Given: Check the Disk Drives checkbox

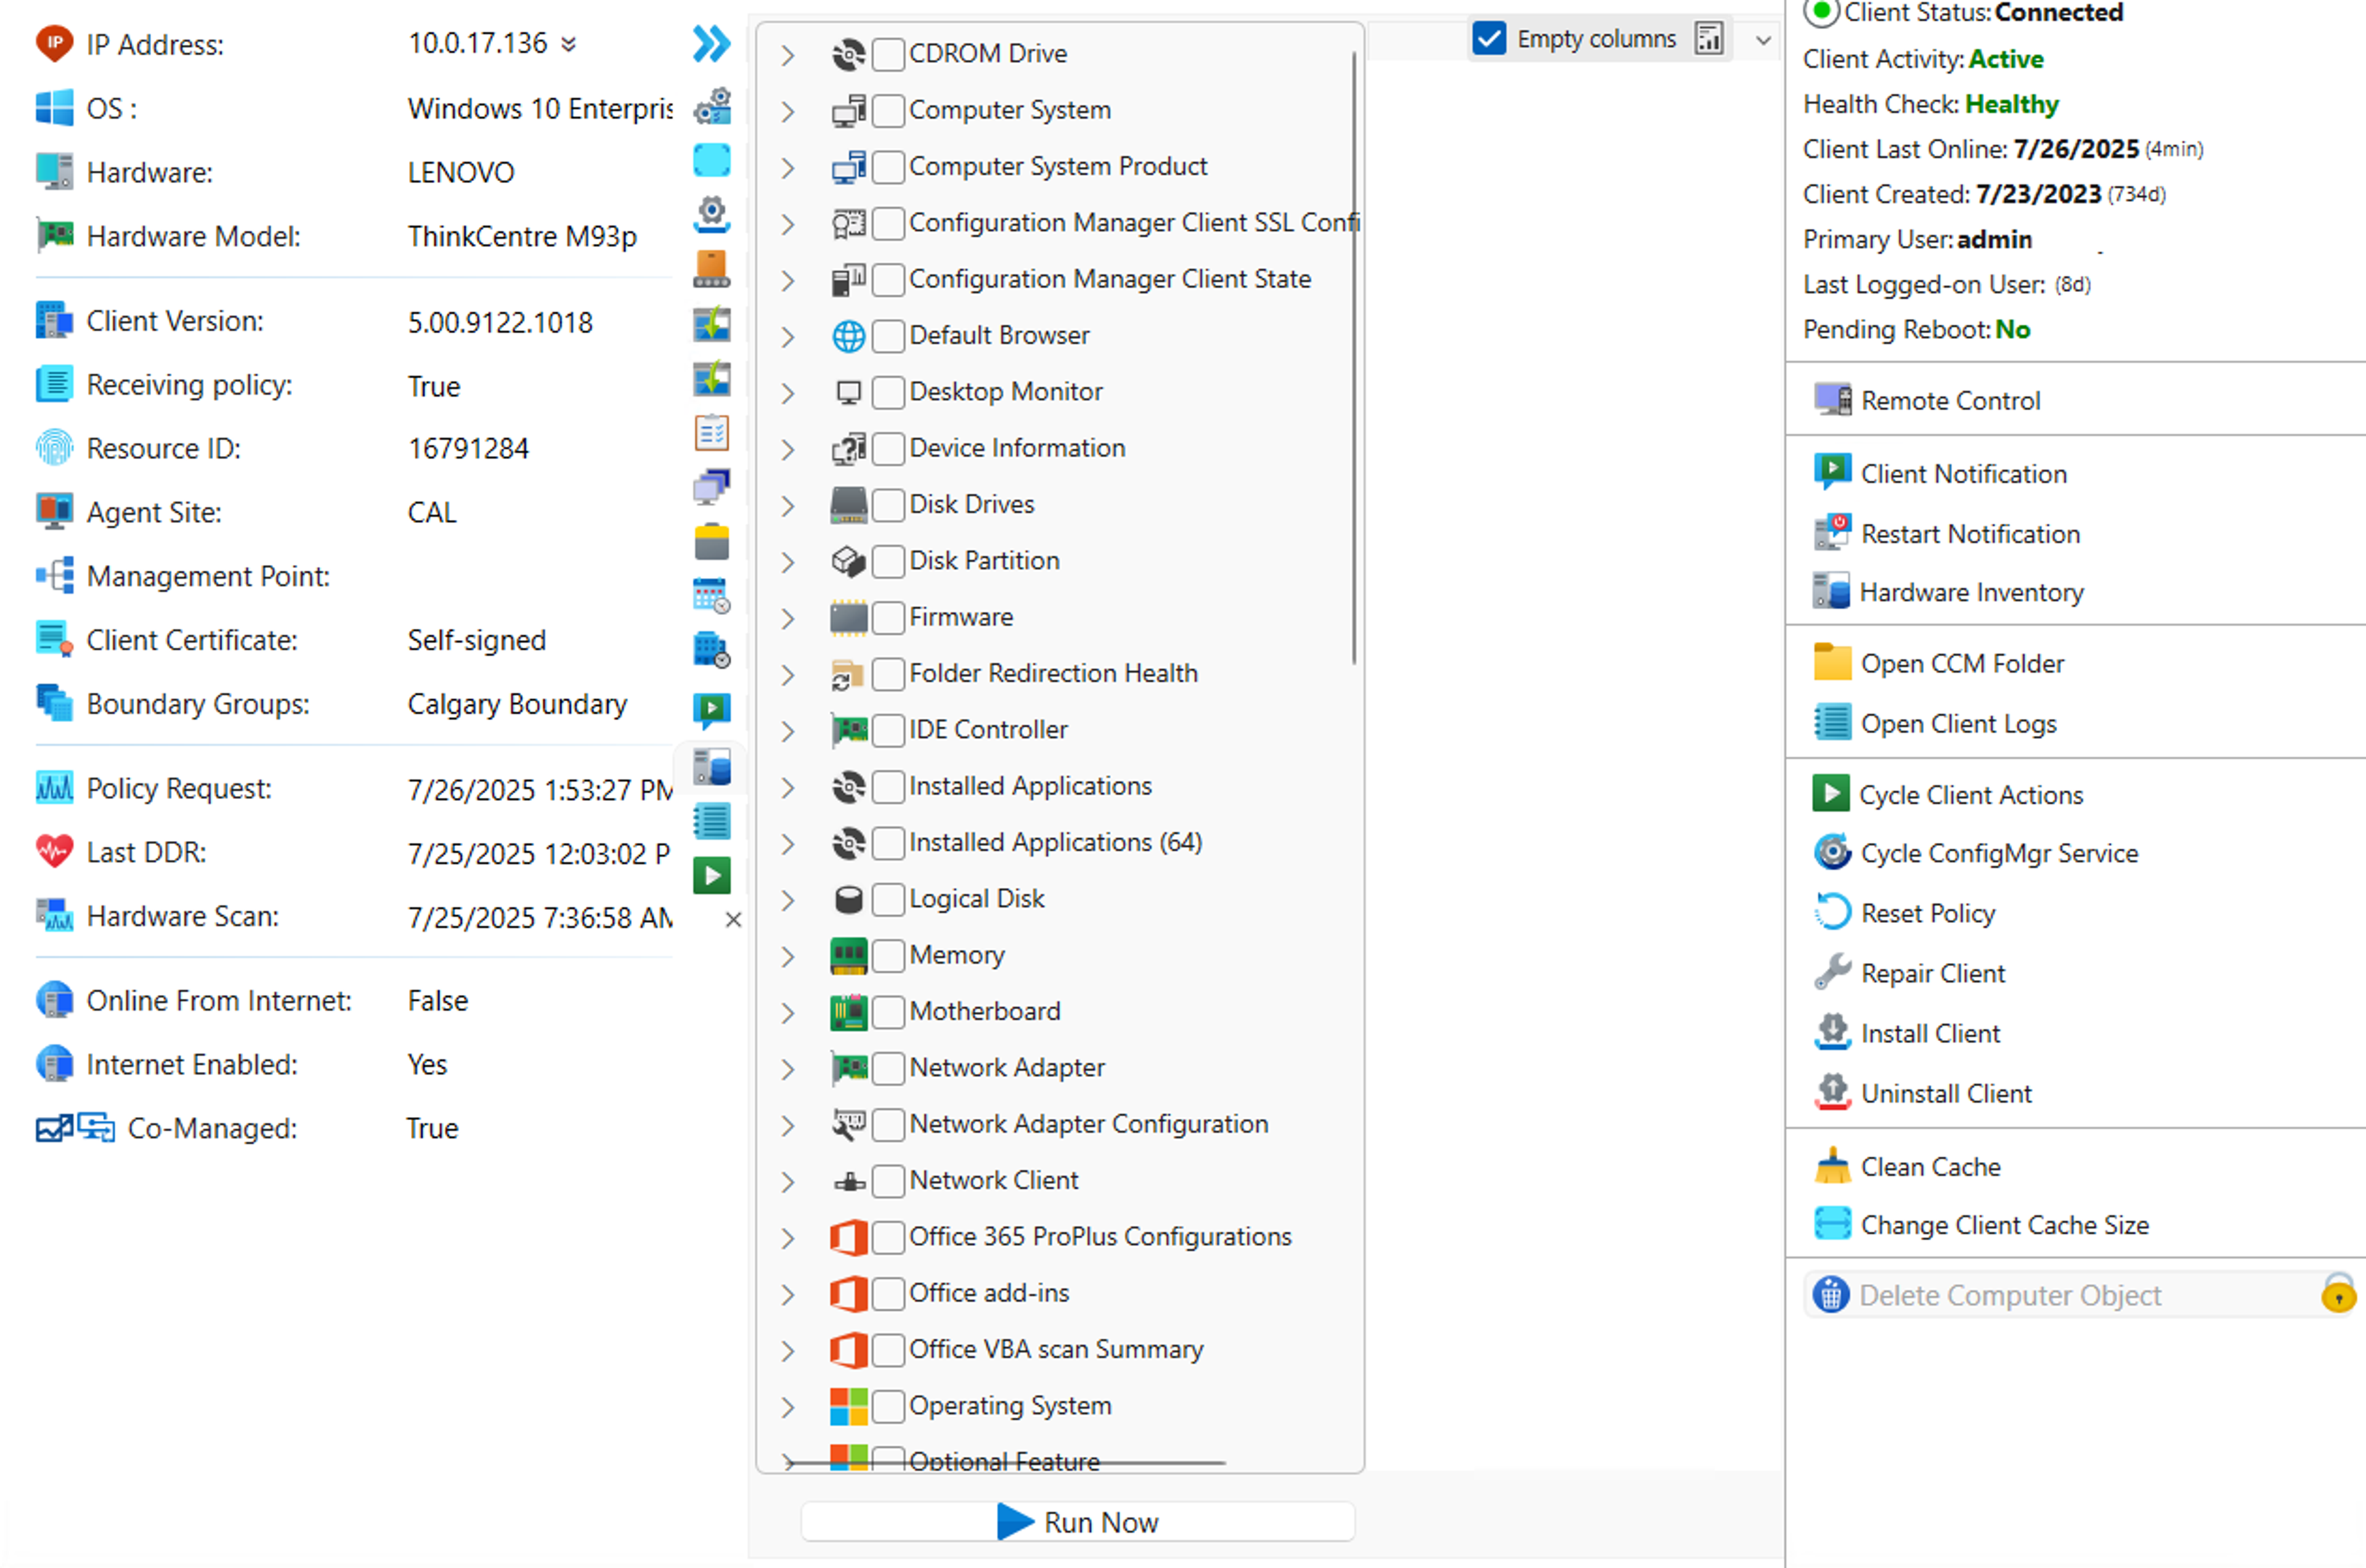Looking at the screenshot, I should point(888,505).
